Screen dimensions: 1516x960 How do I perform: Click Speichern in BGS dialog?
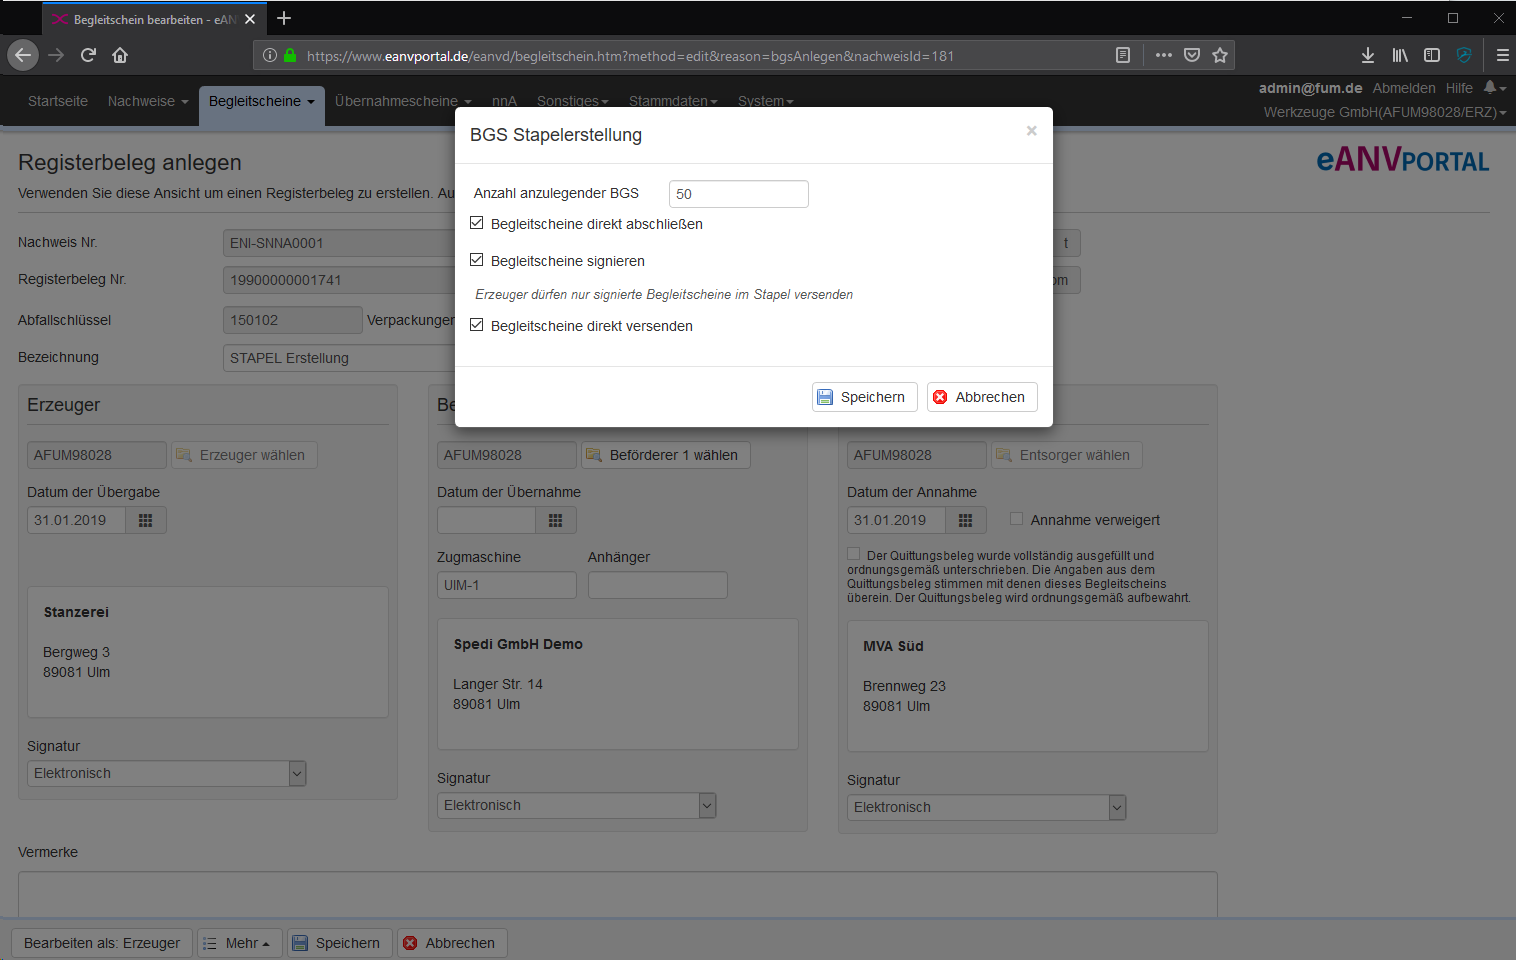(864, 397)
